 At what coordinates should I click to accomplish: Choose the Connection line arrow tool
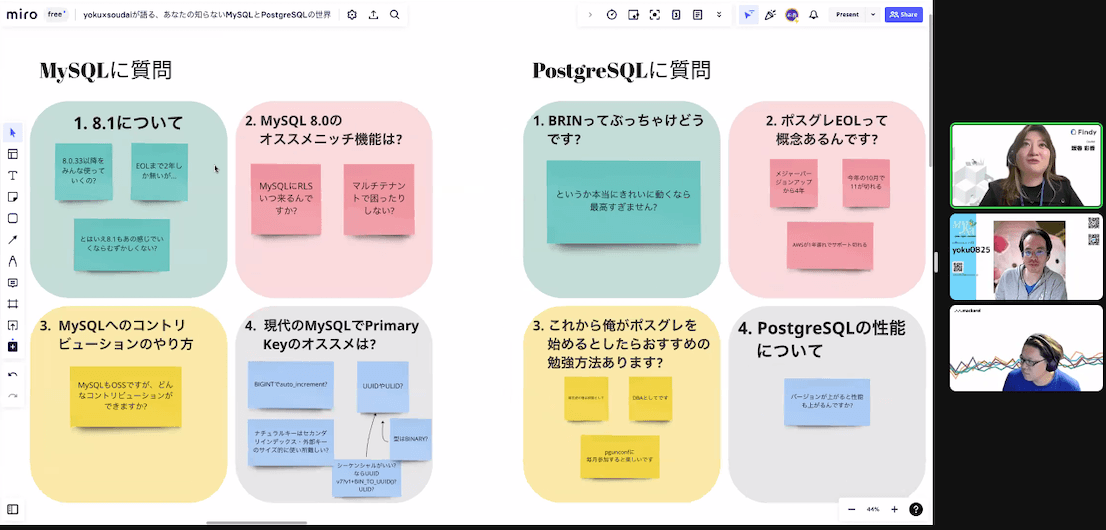tap(13, 240)
